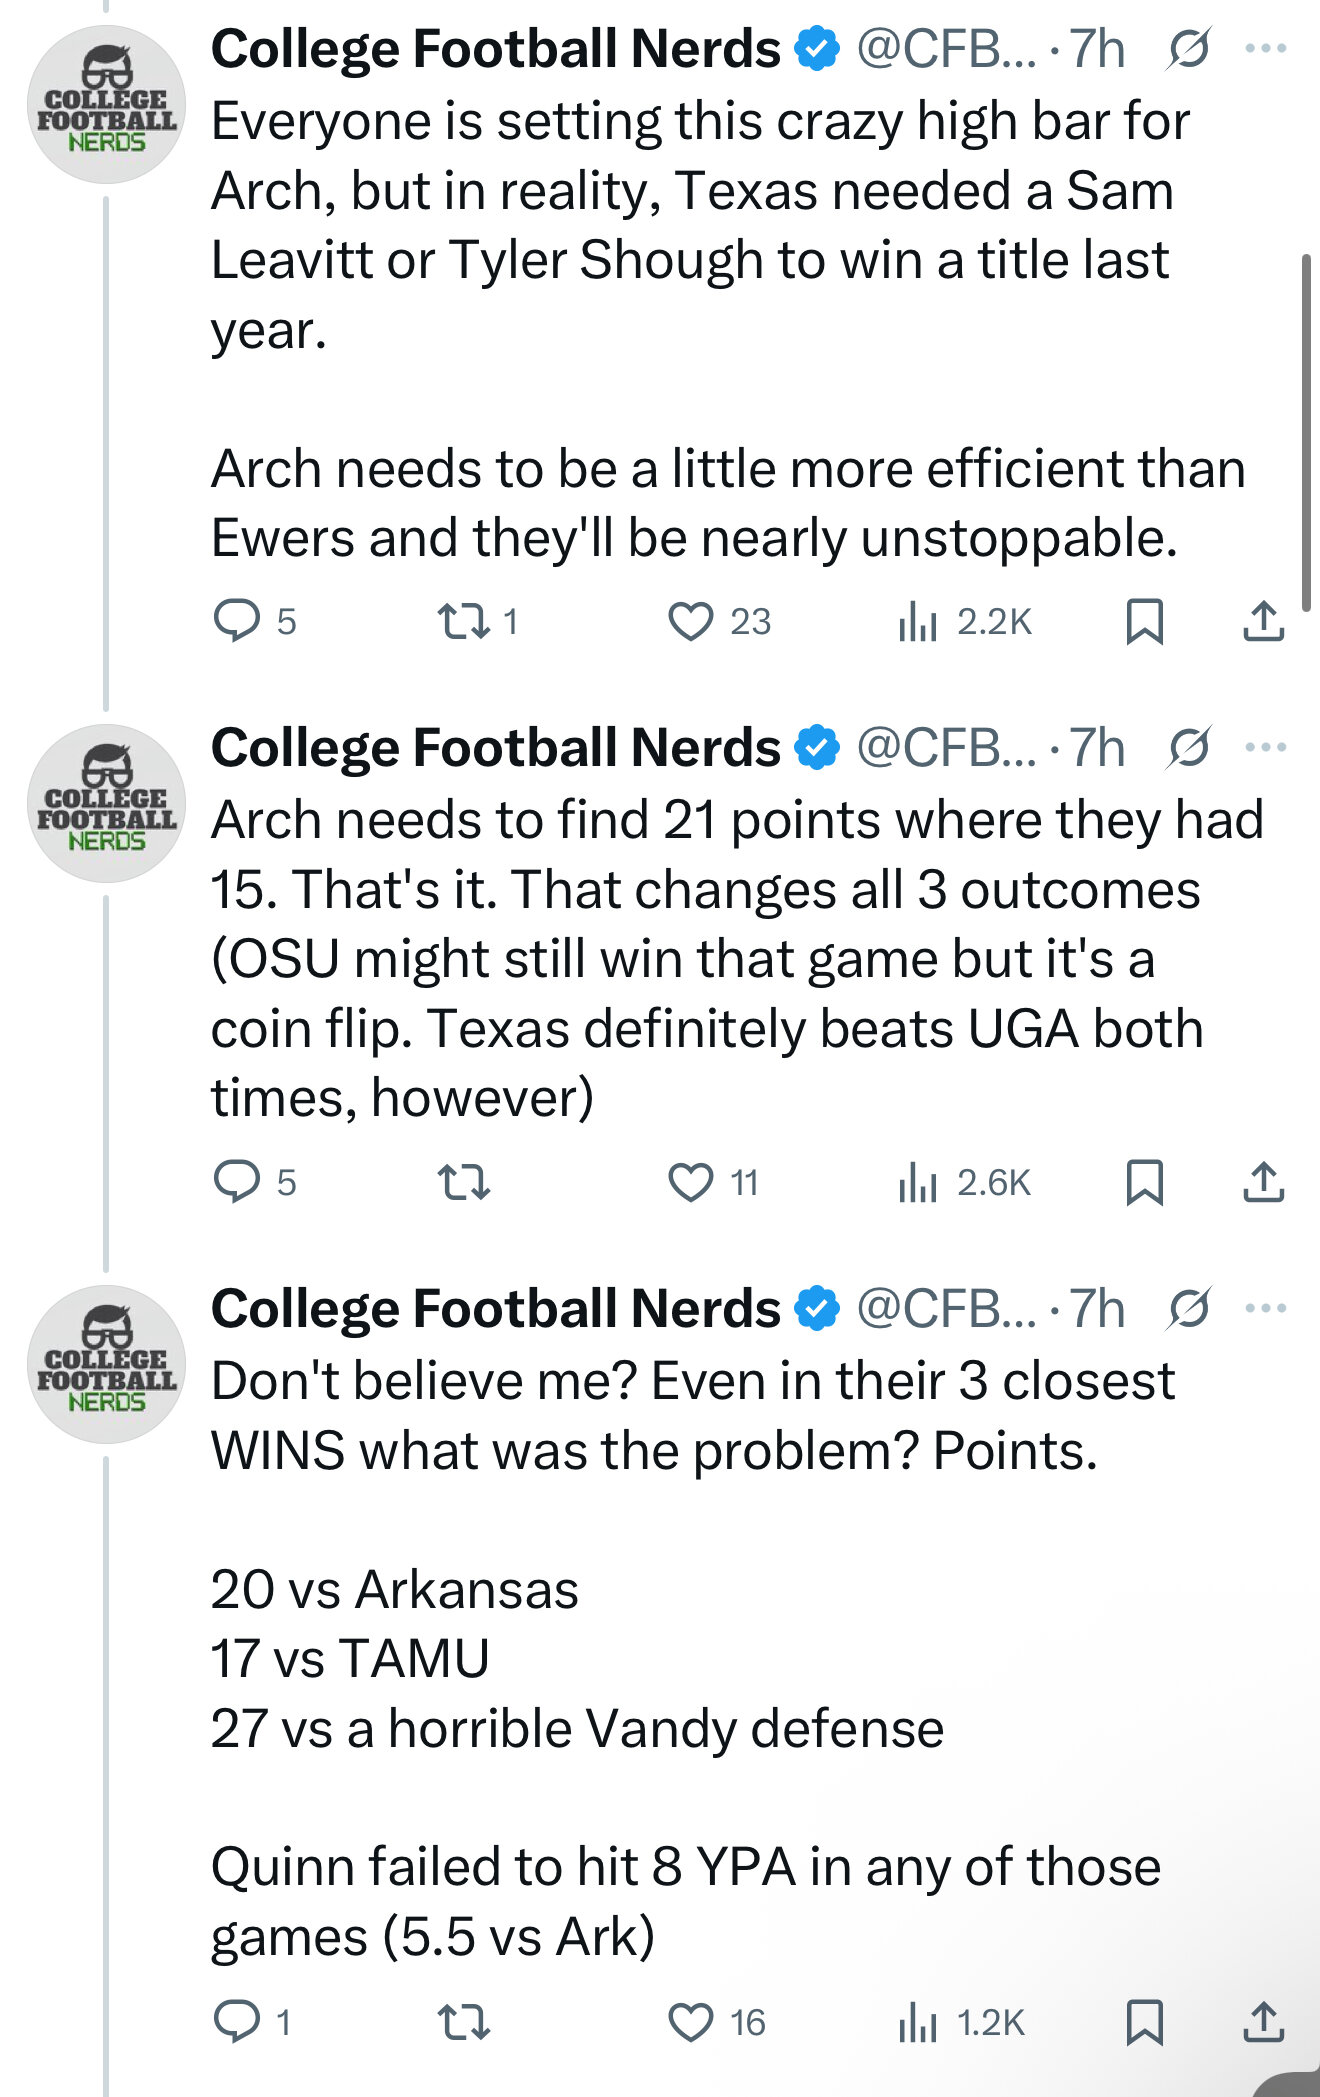Click the vertical scrollbar on the right edge
The height and width of the screenshot is (2097, 1320).
pos(1306,432)
